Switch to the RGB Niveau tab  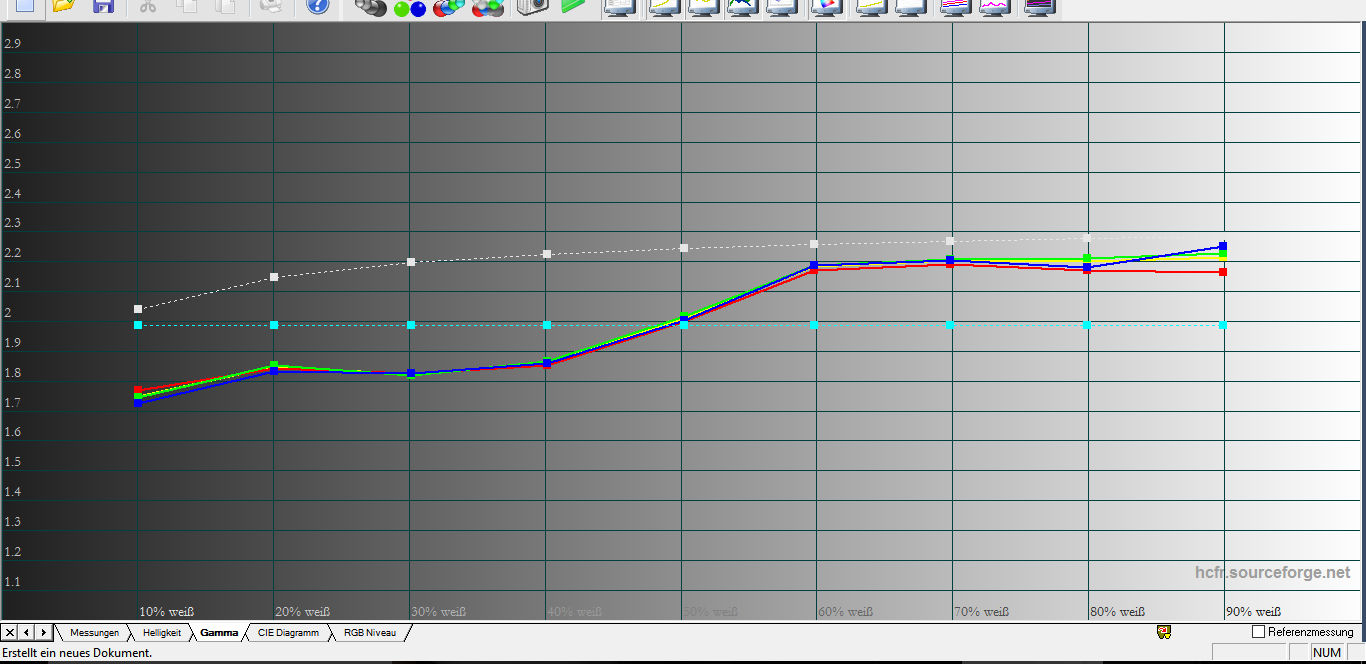369,633
